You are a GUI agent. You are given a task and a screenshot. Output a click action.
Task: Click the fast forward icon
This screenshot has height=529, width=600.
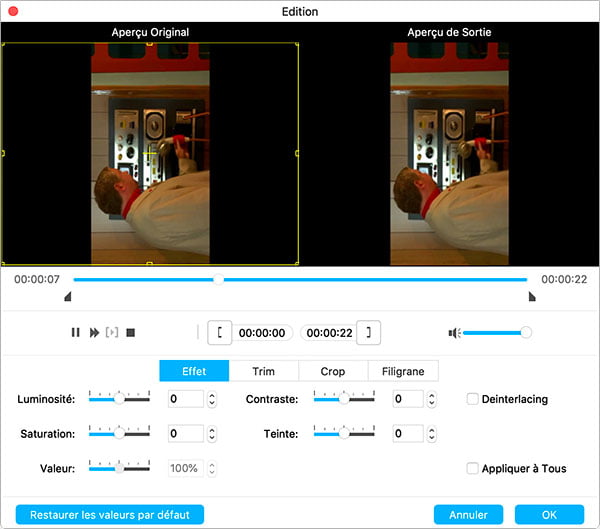[94, 332]
